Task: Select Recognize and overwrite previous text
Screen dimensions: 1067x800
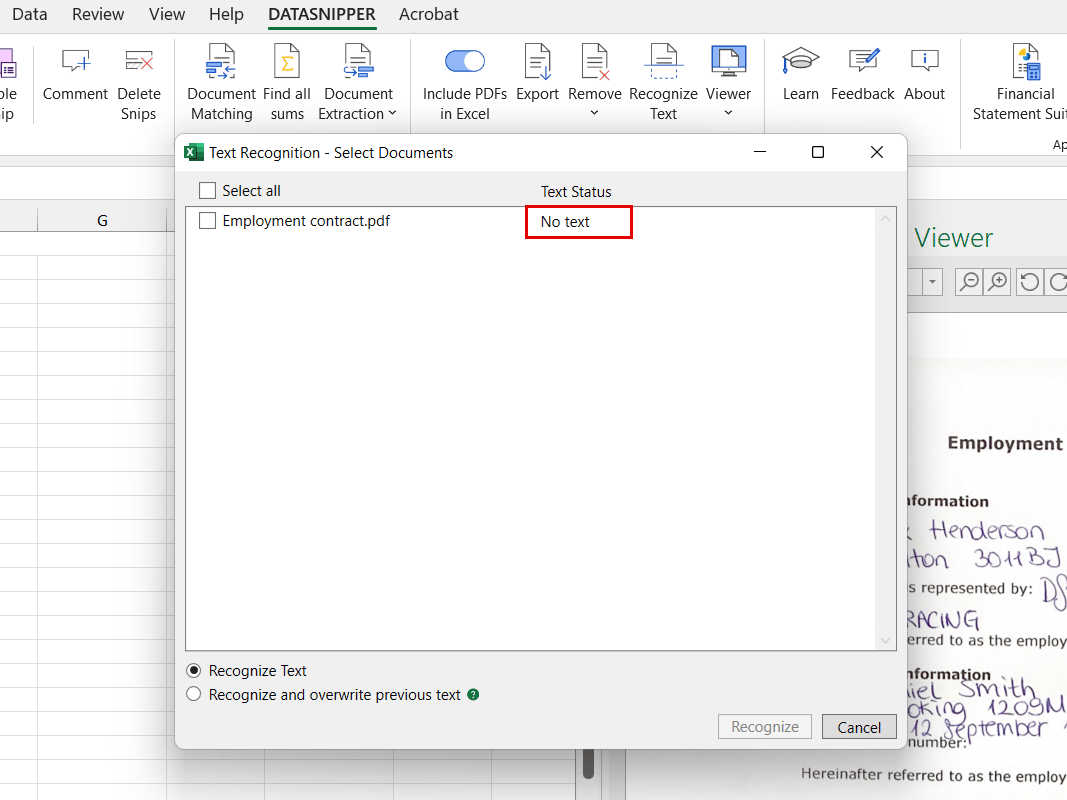Action: coord(193,693)
